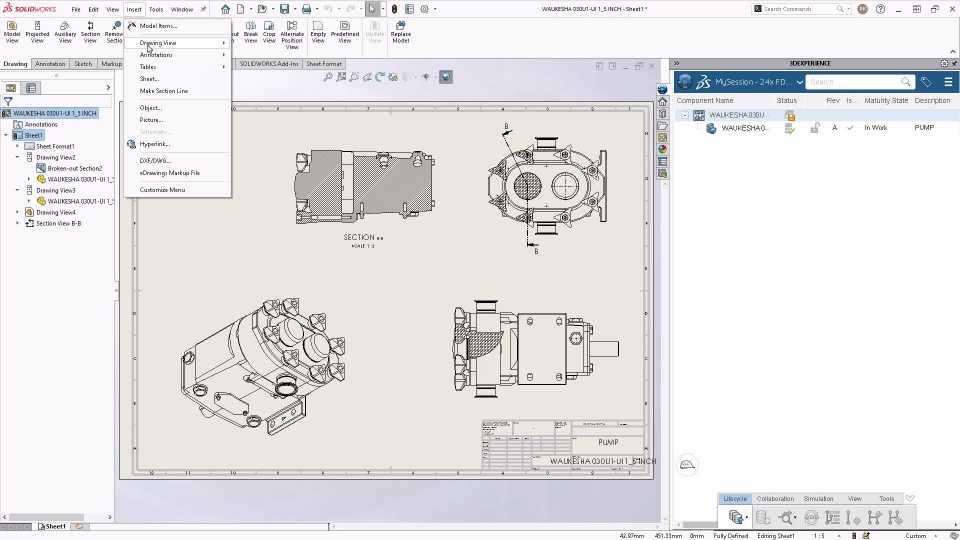Image resolution: width=960 pixels, height=540 pixels.
Task: Switch to the Annotation ribbon tab
Action: coord(50,64)
